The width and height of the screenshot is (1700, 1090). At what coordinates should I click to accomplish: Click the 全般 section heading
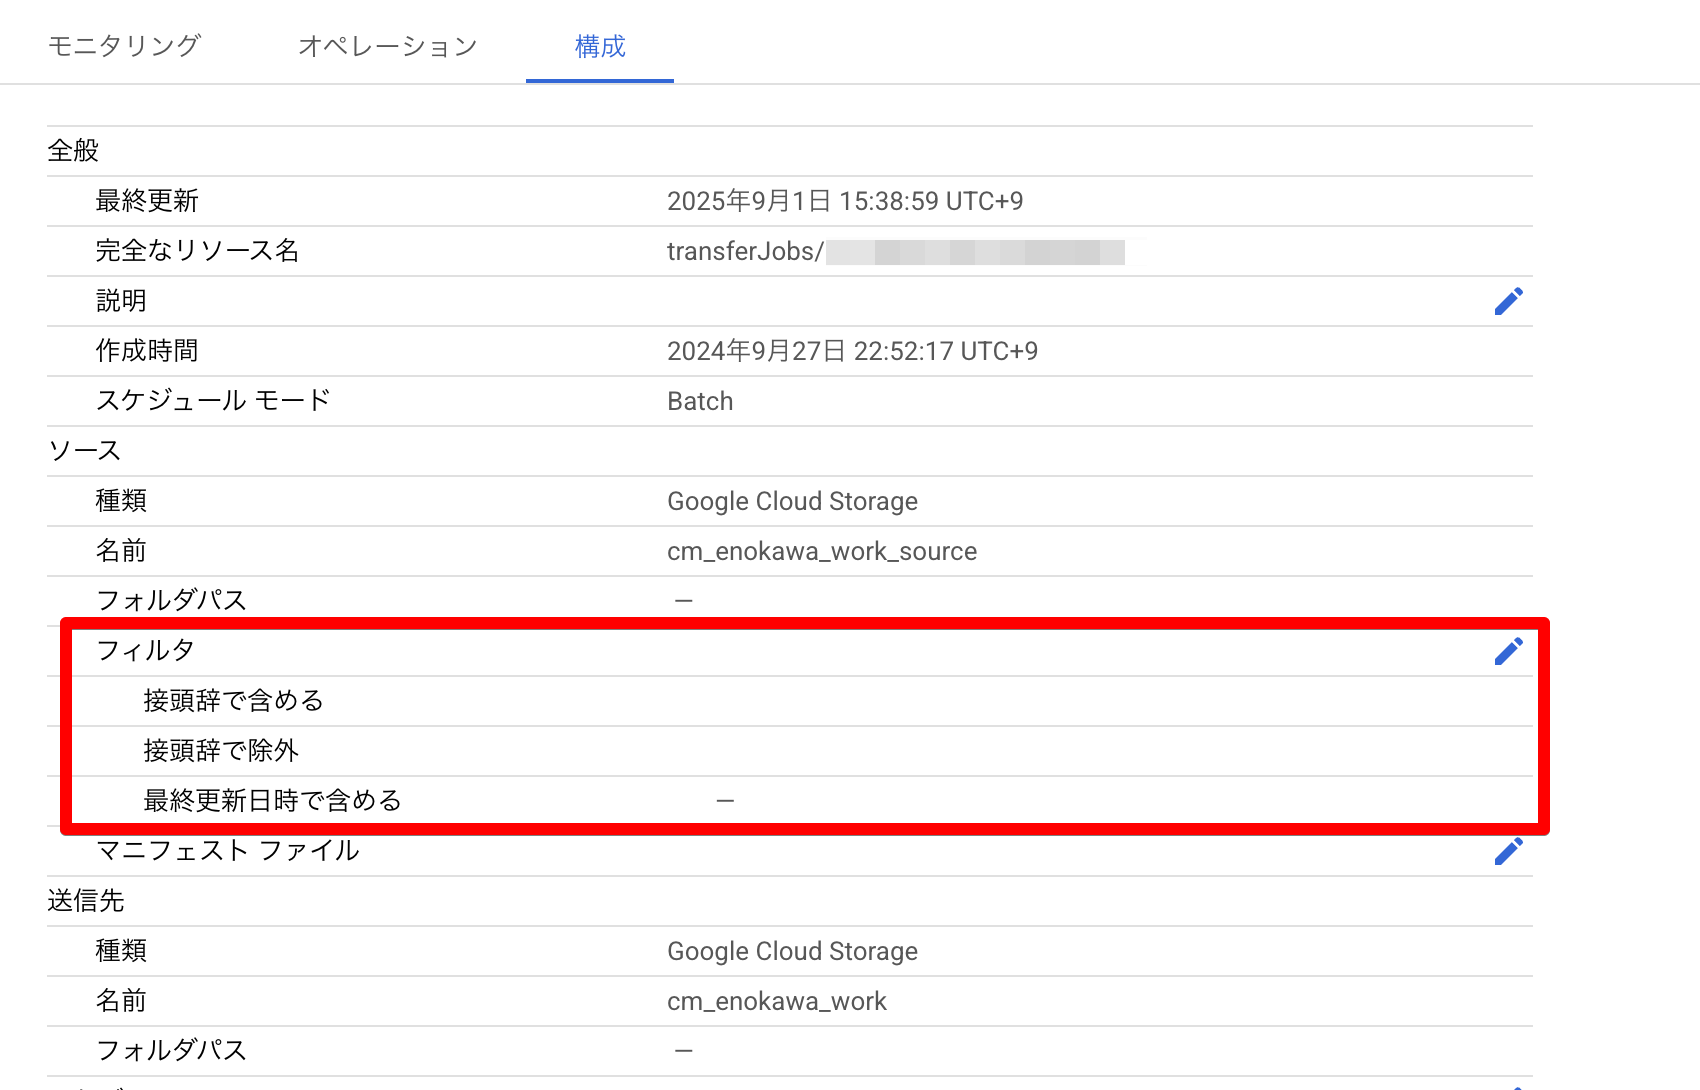[73, 151]
